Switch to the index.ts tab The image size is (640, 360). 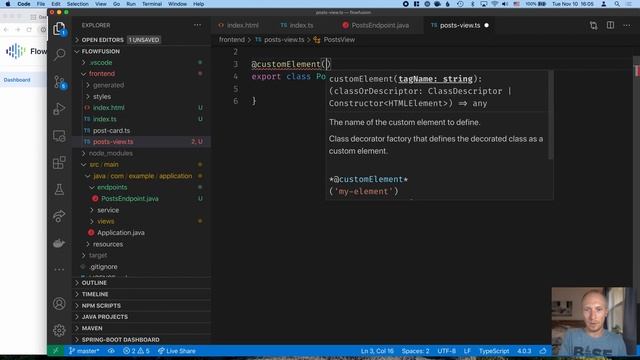point(301,25)
